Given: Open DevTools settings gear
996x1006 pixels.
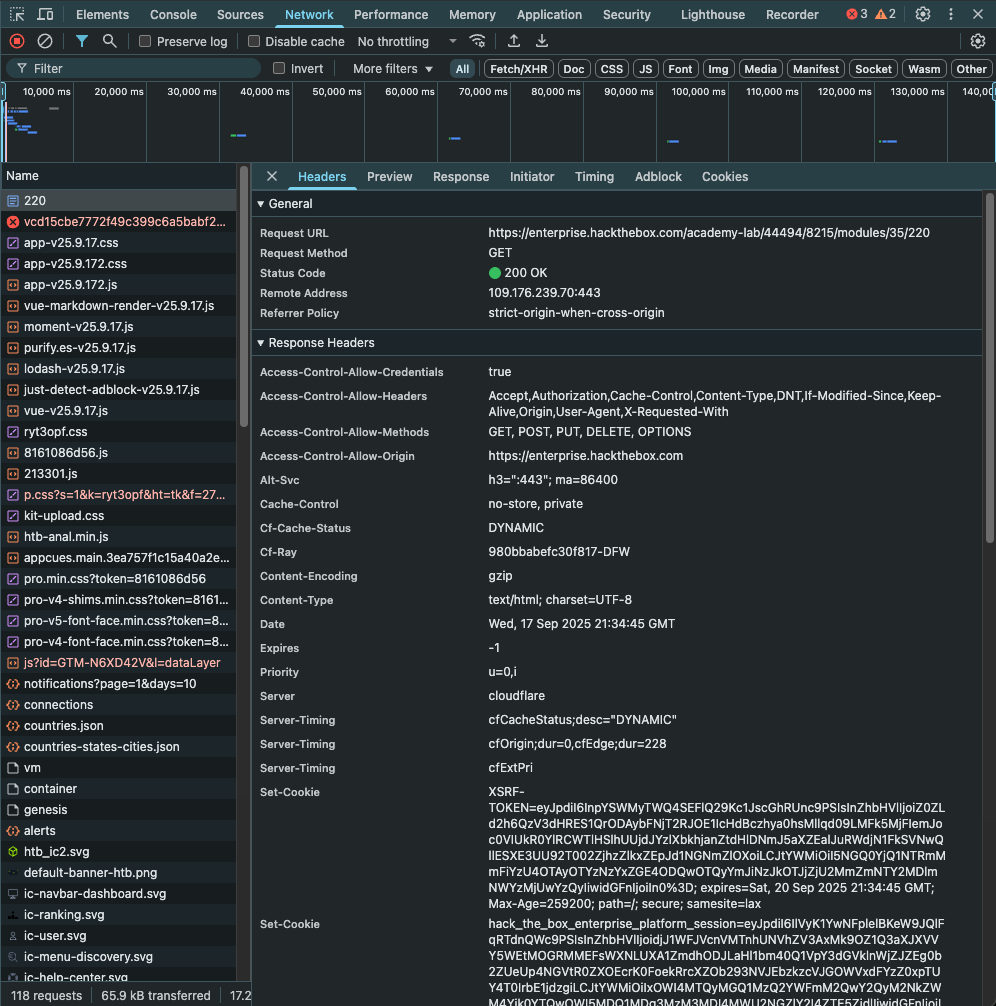Looking at the screenshot, I should pos(923,14).
